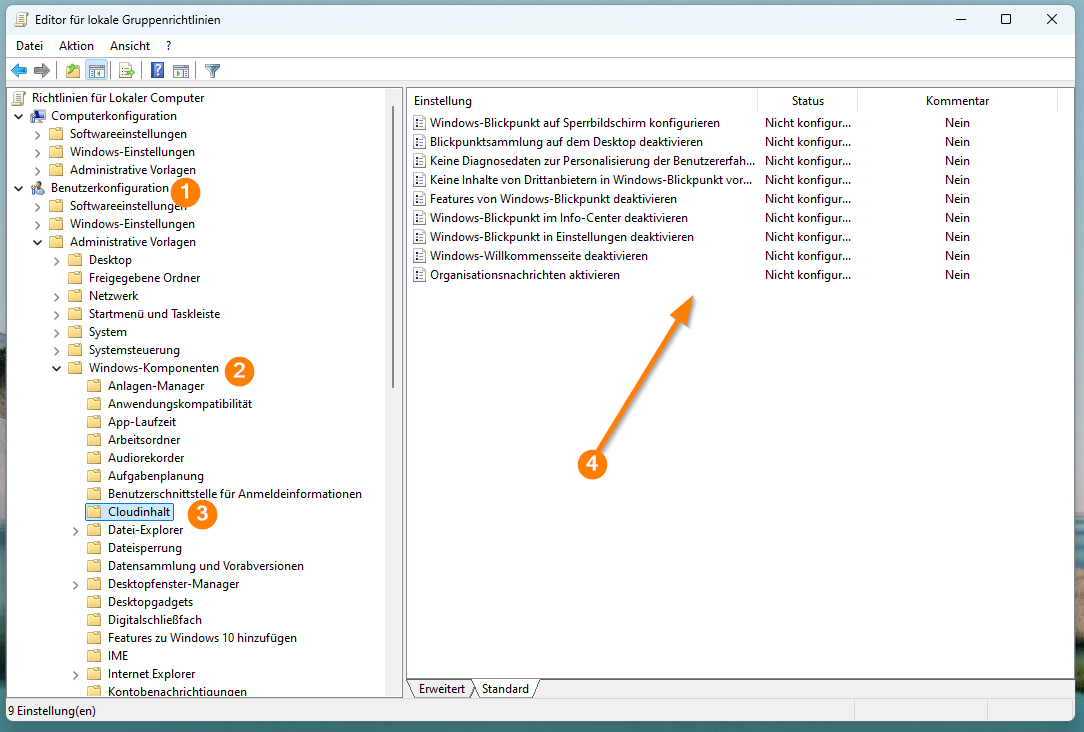Select the Netzwerk tree item
Viewport: 1084px width, 732px height.
pos(113,296)
